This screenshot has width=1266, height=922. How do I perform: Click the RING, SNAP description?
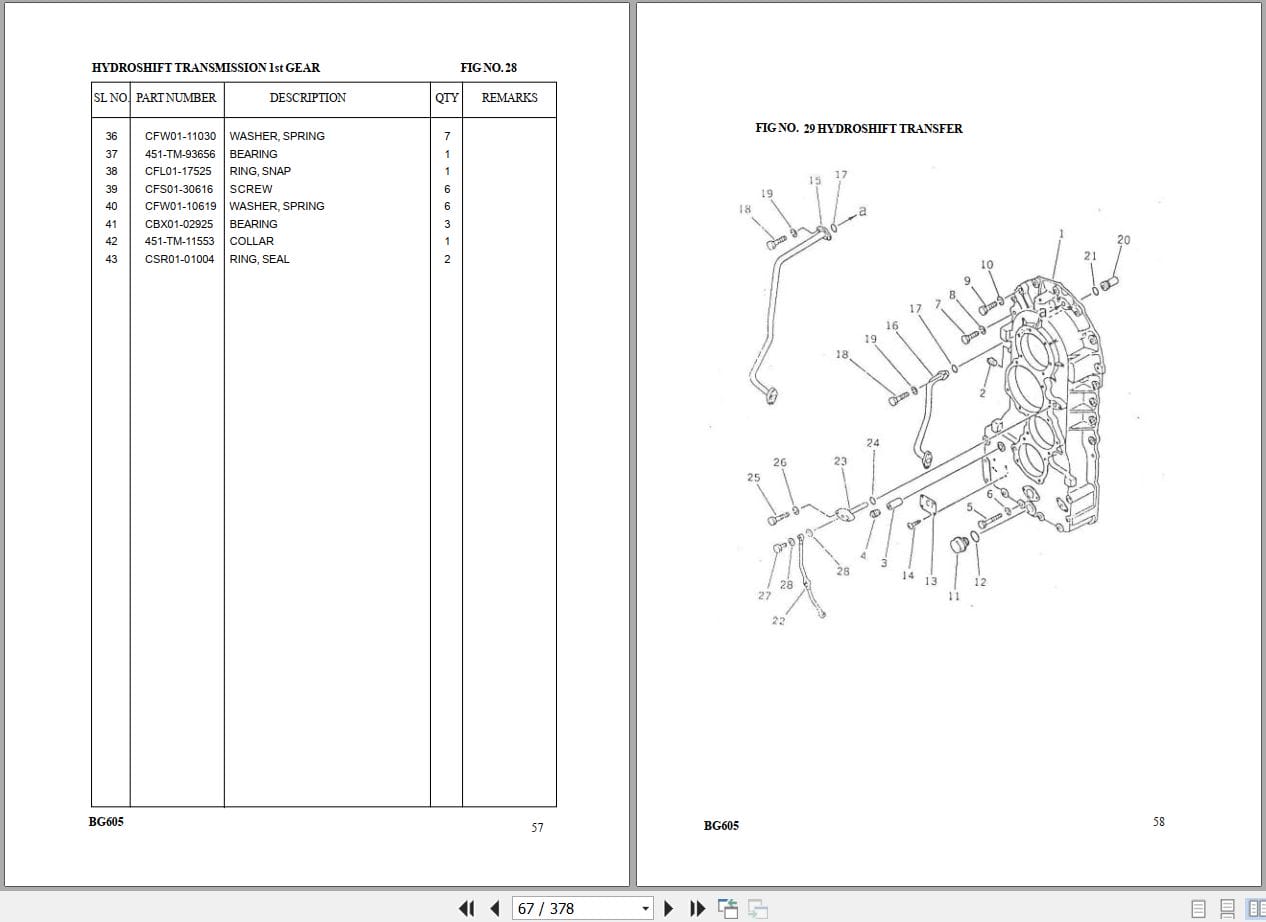[260, 171]
